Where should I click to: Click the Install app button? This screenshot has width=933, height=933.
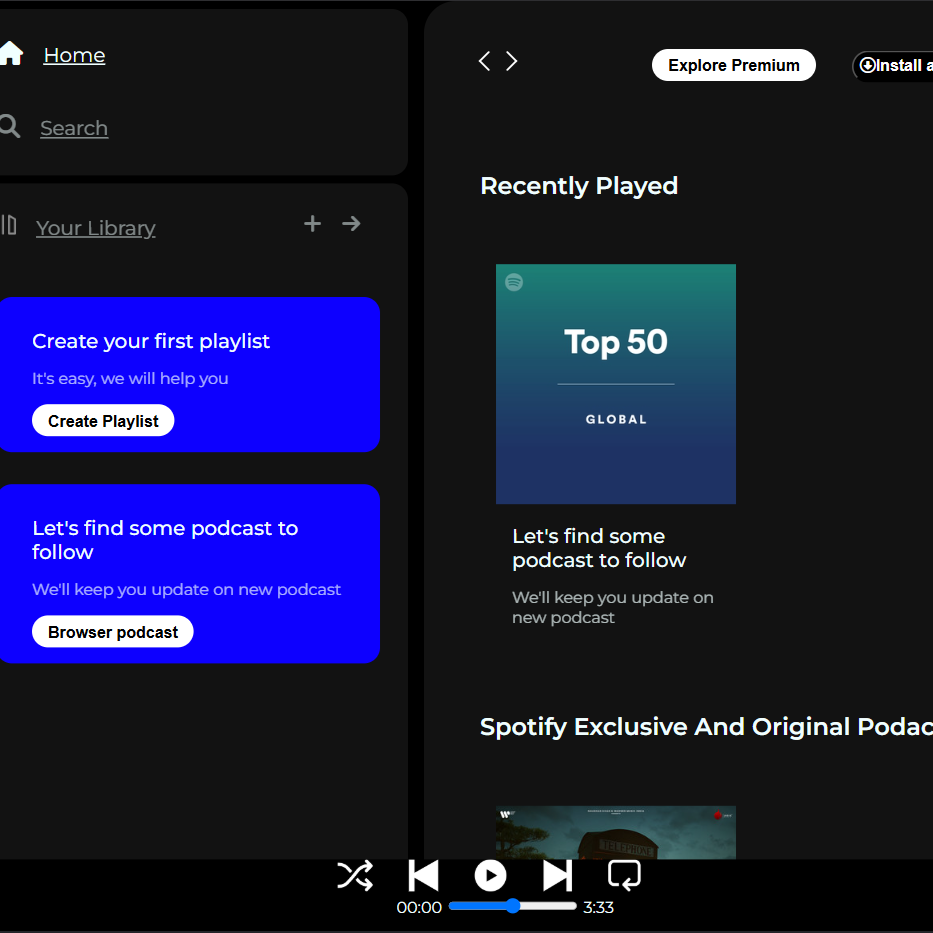coord(893,65)
